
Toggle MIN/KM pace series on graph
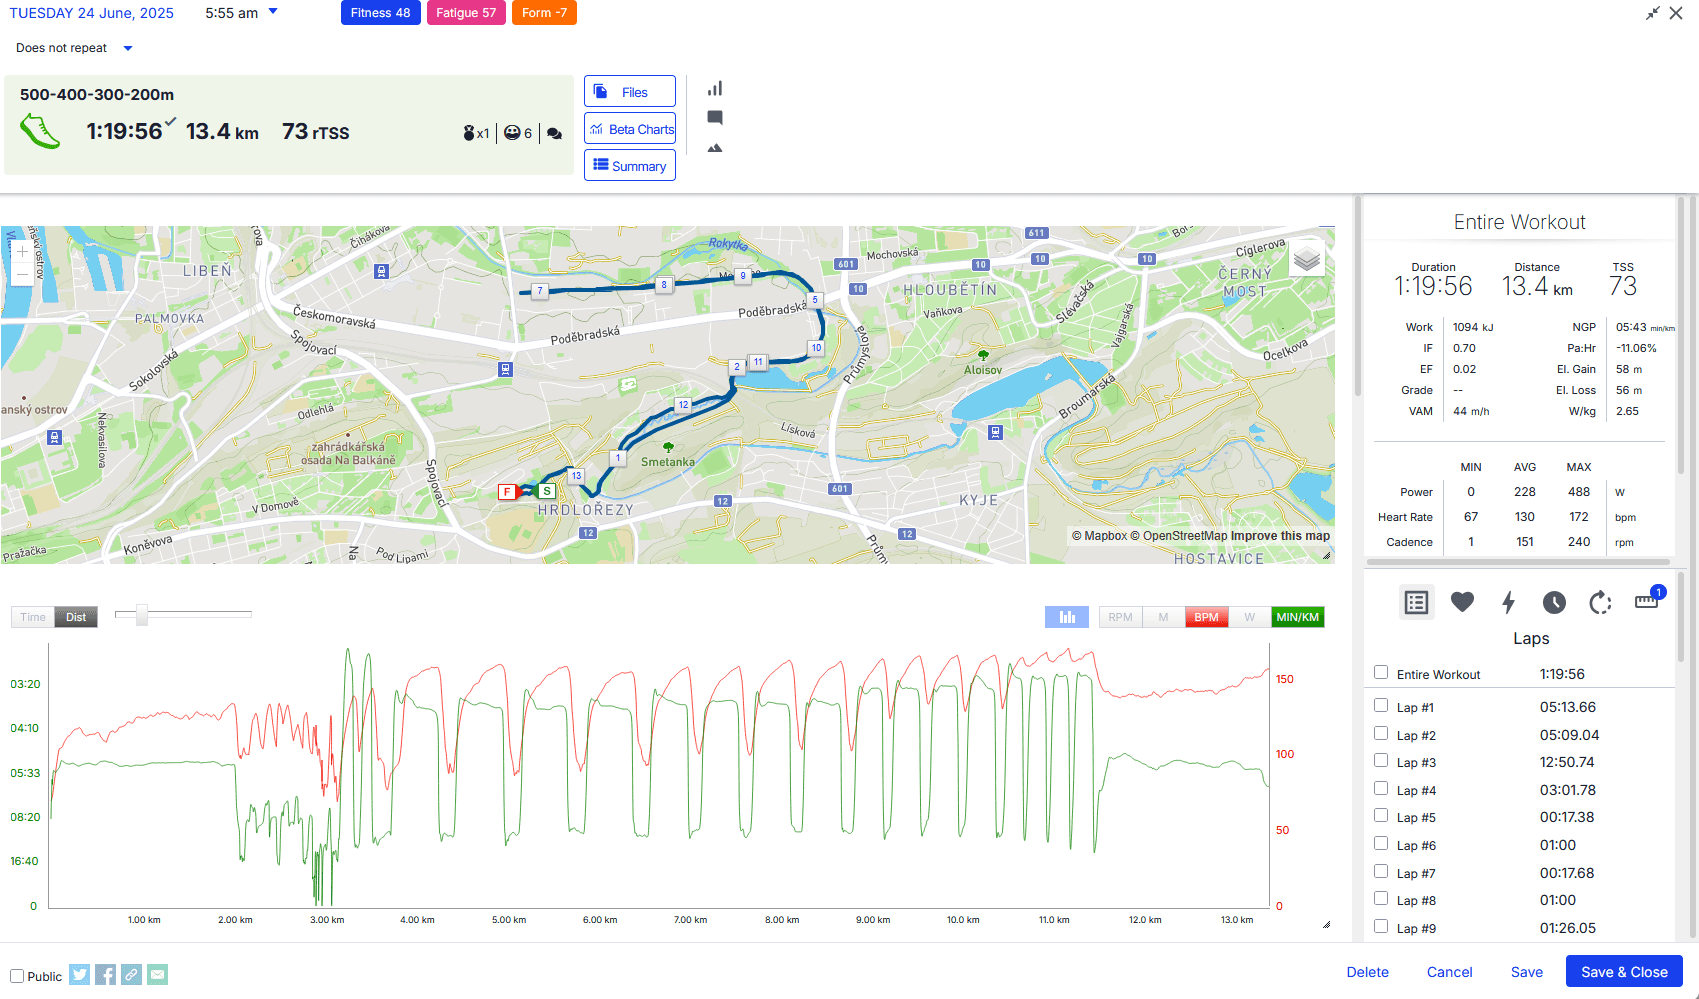pos(1297,617)
